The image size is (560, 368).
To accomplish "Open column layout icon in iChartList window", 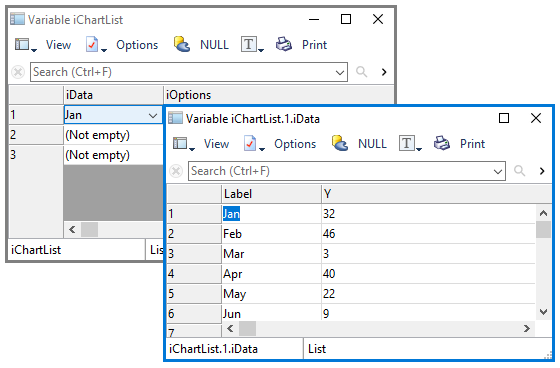I will (x=25, y=45).
